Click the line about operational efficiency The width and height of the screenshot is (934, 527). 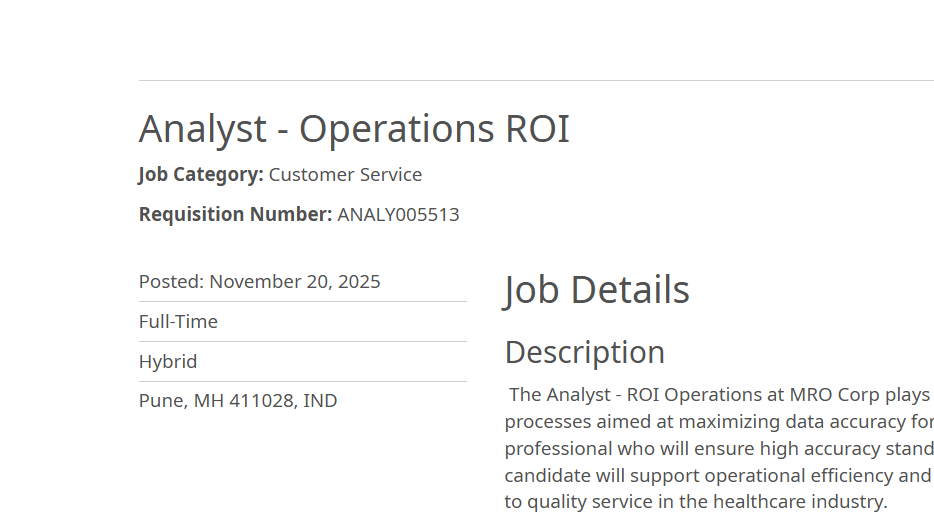point(718,476)
